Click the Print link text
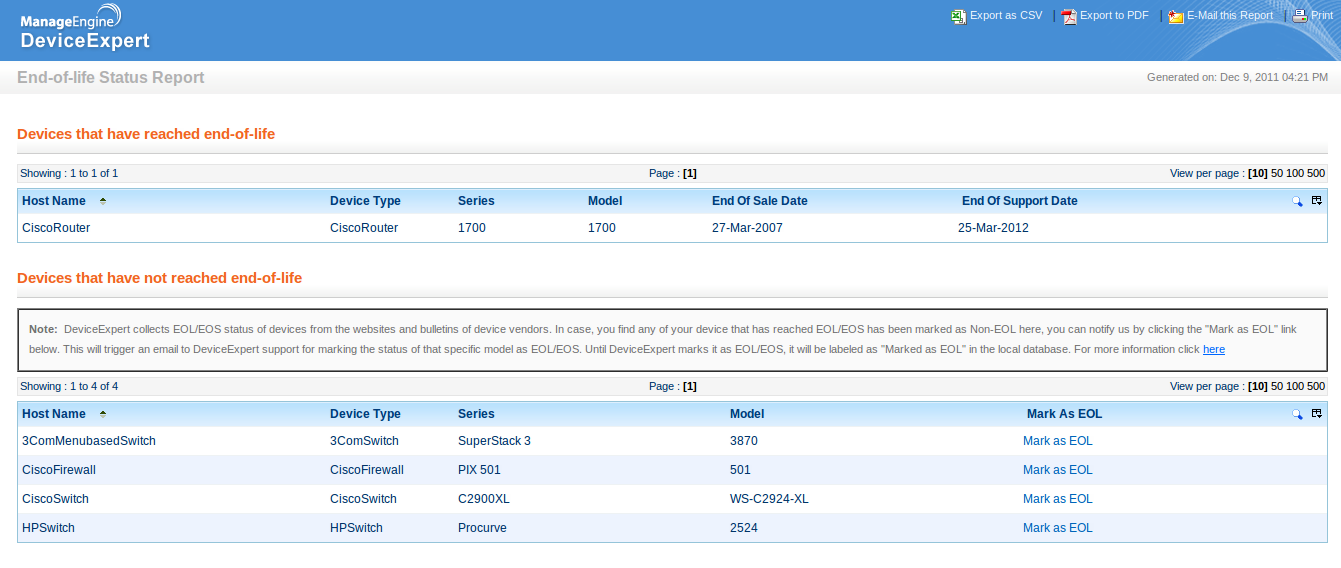 click(x=1321, y=16)
